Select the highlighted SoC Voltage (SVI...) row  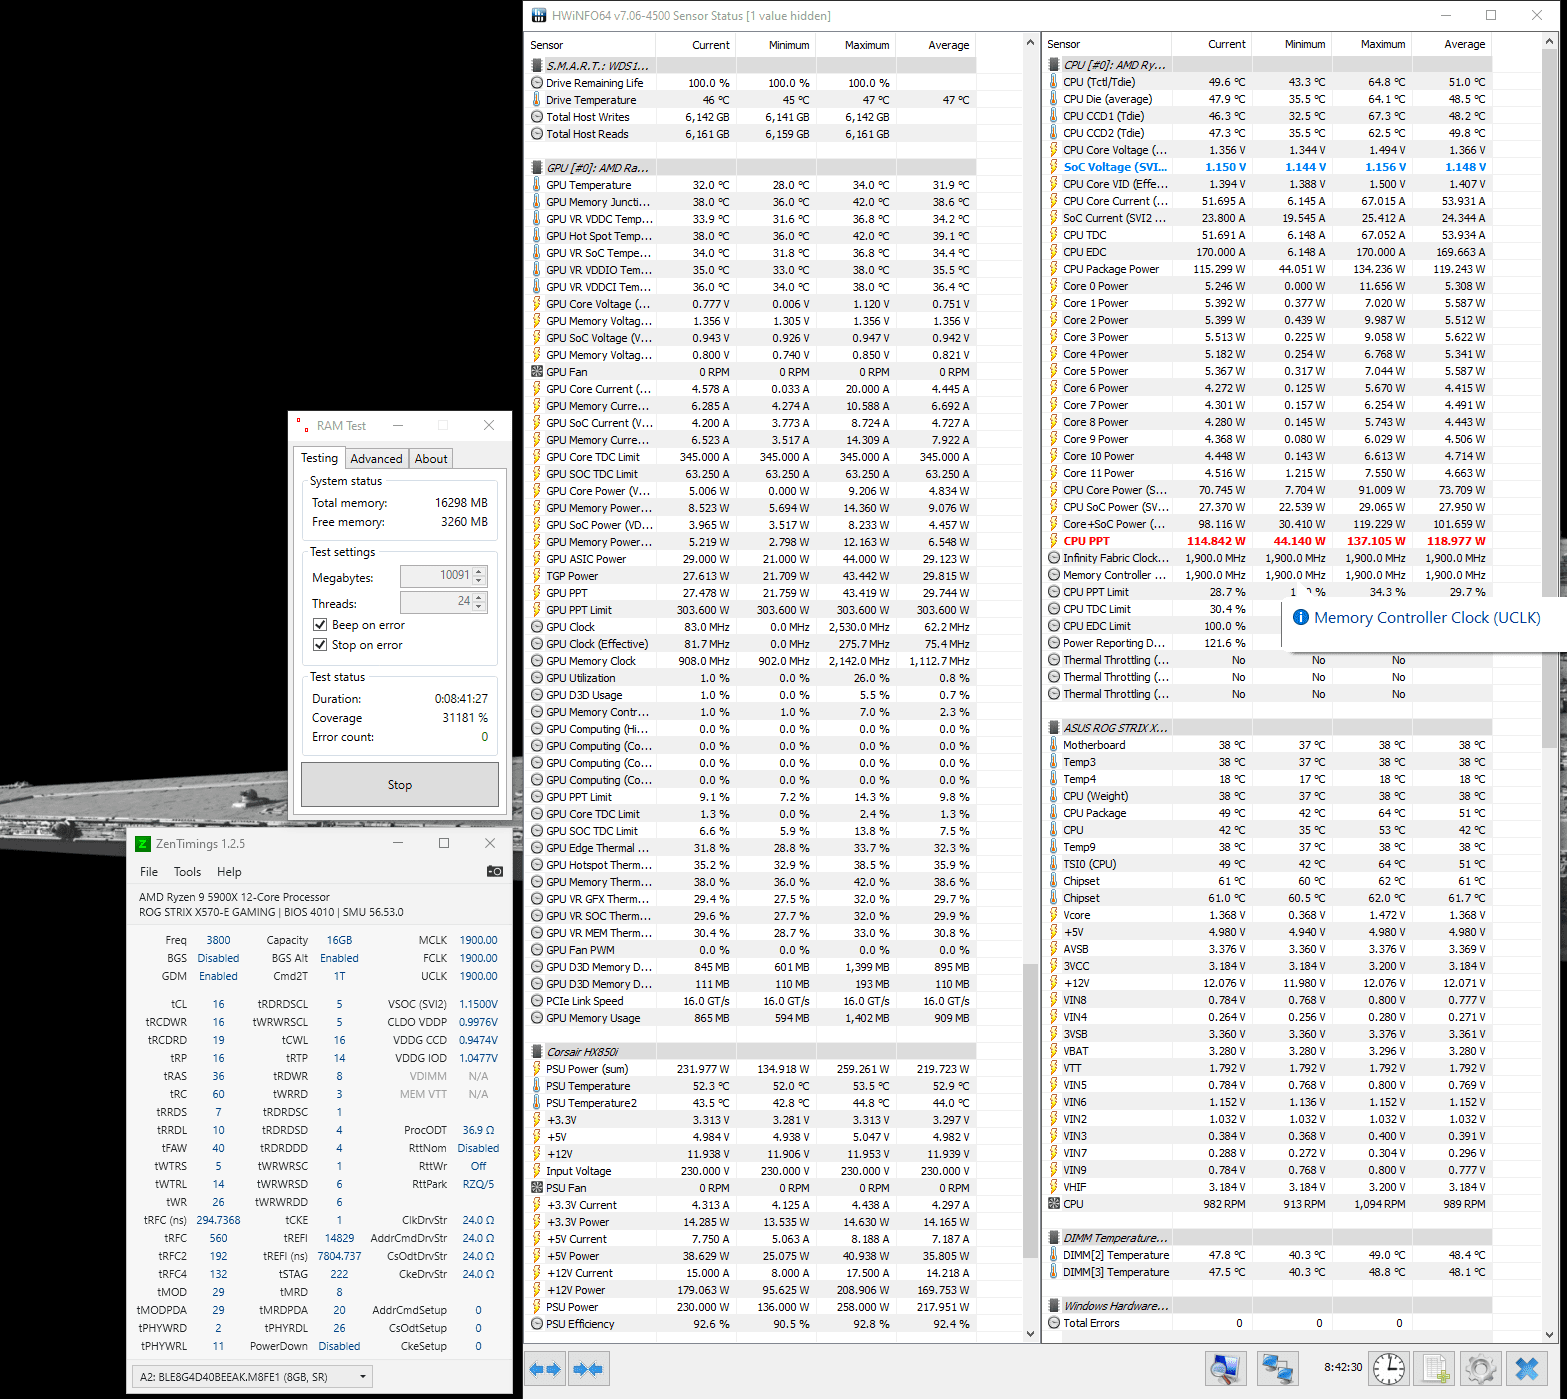1266,167
